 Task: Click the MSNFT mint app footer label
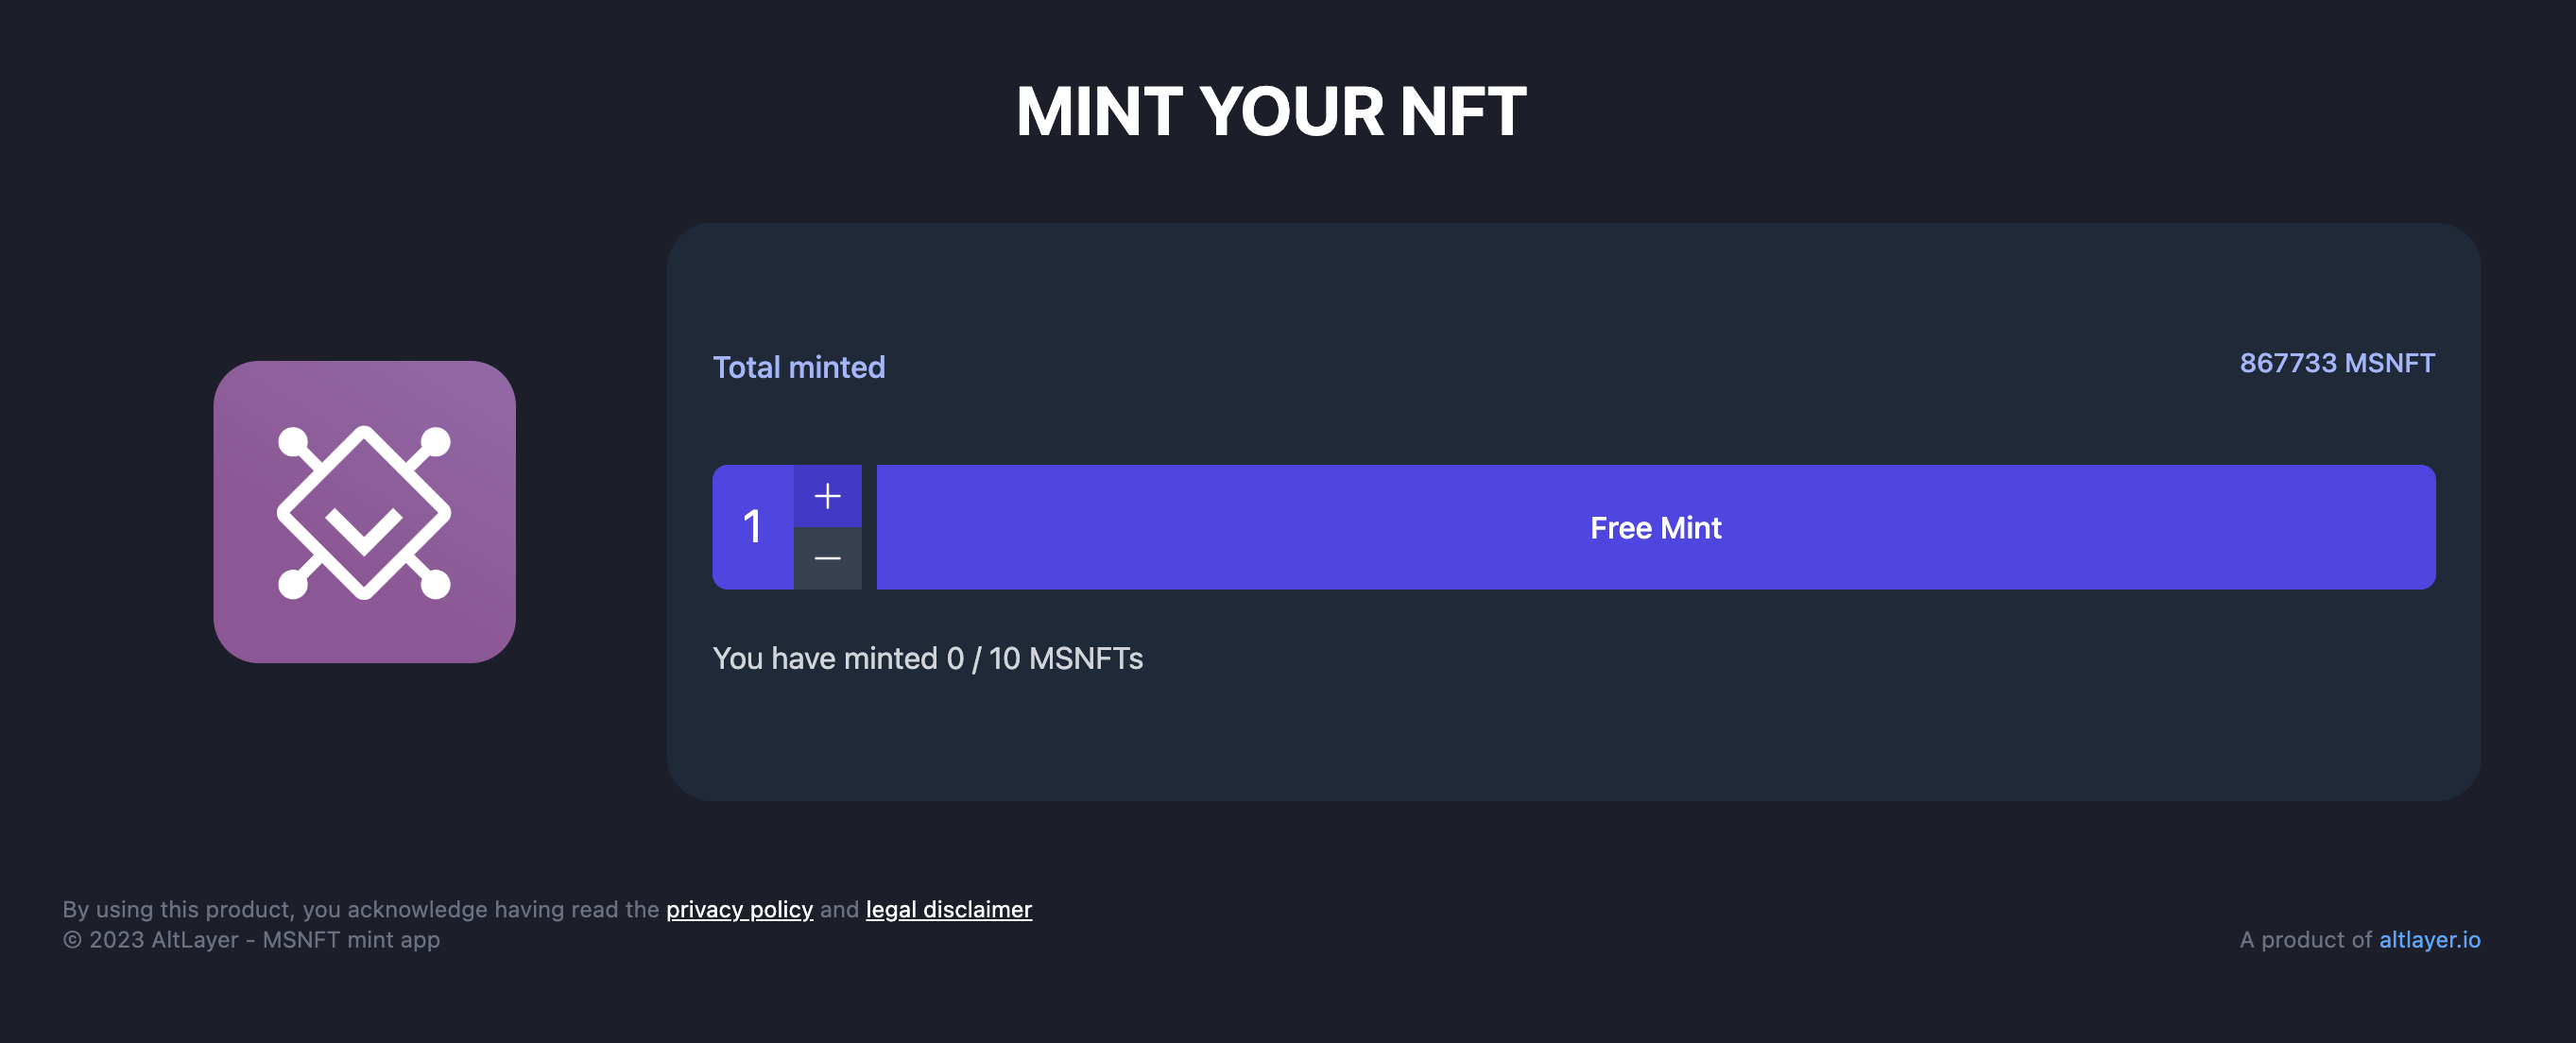click(x=351, y=940)
